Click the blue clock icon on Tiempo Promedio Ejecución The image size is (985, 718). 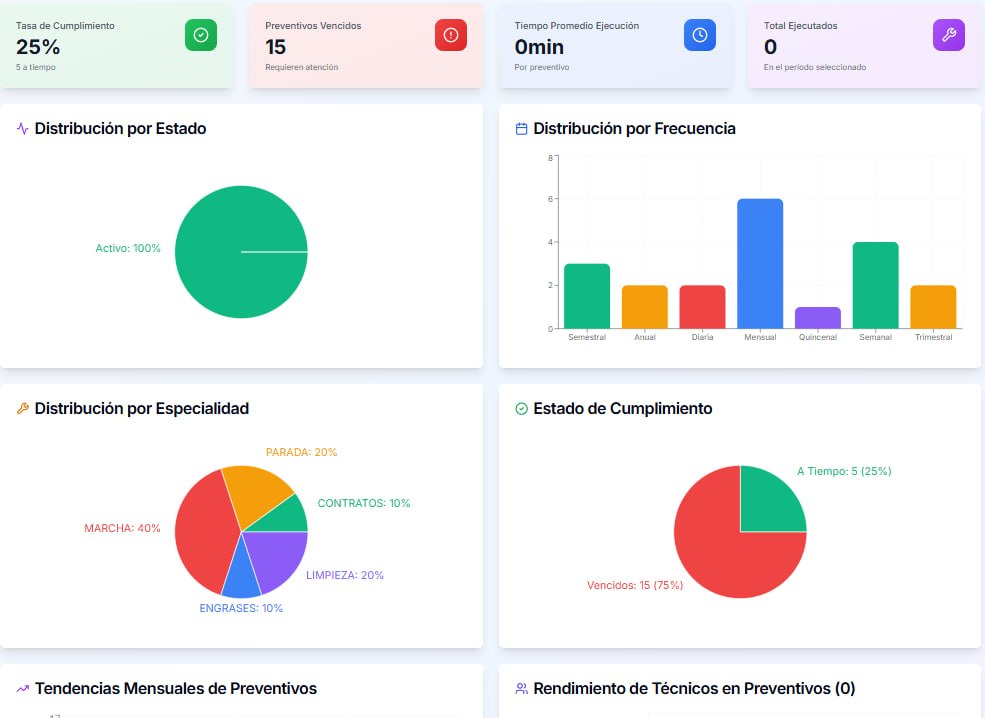point(700,35)
